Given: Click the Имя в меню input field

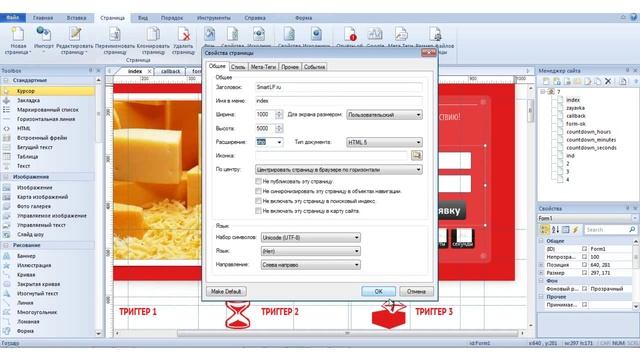Looking at the screenshot, I should click(338, 101).
